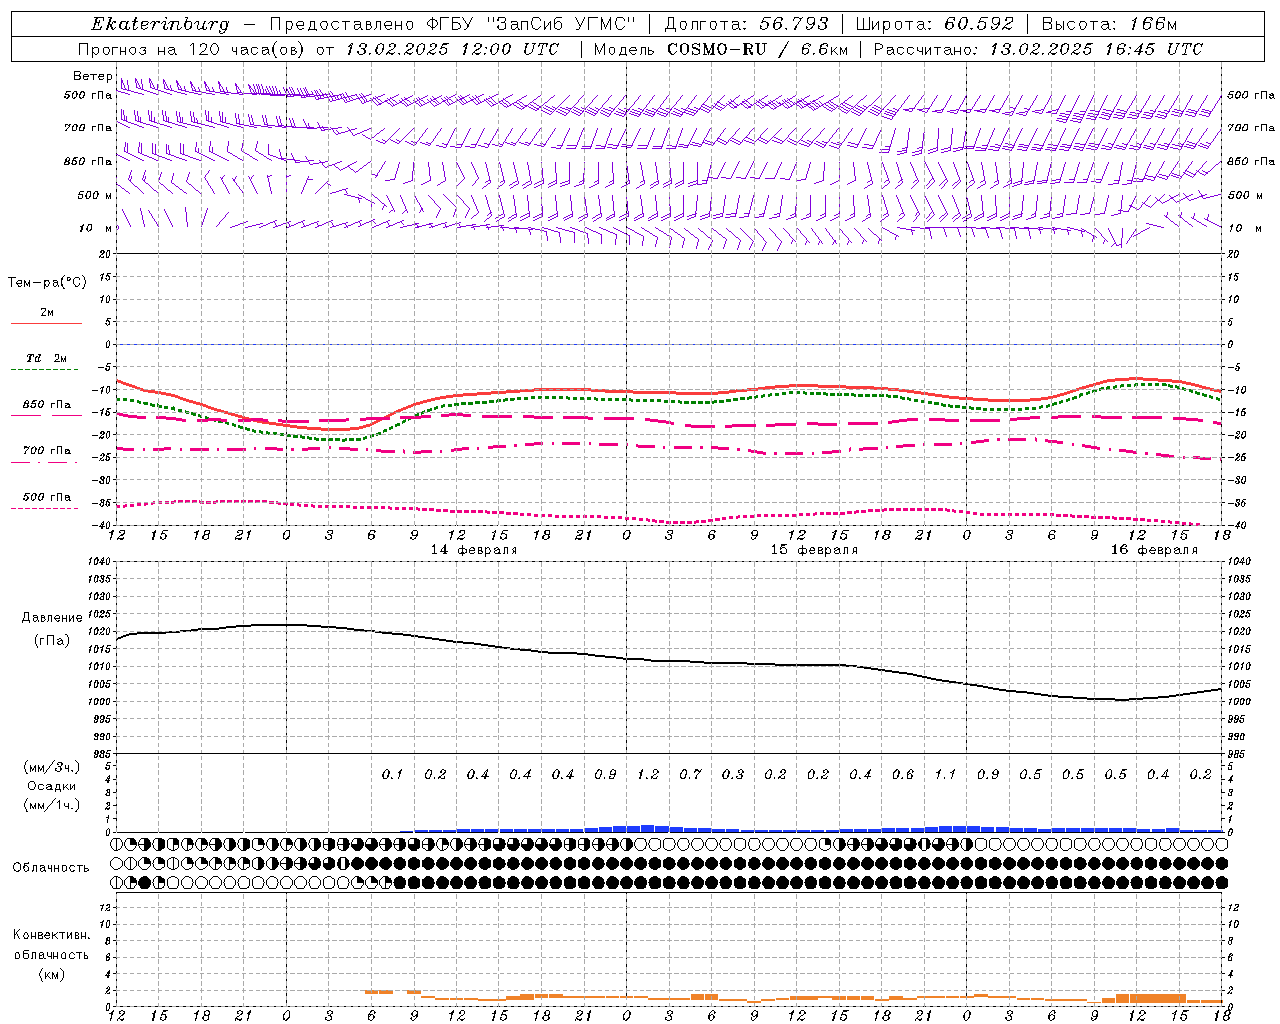This screenshot has width=1280, height=1024.
Task: Click the Осадки precipitation label
Action: pyautogui.click(x=52, y=786)
